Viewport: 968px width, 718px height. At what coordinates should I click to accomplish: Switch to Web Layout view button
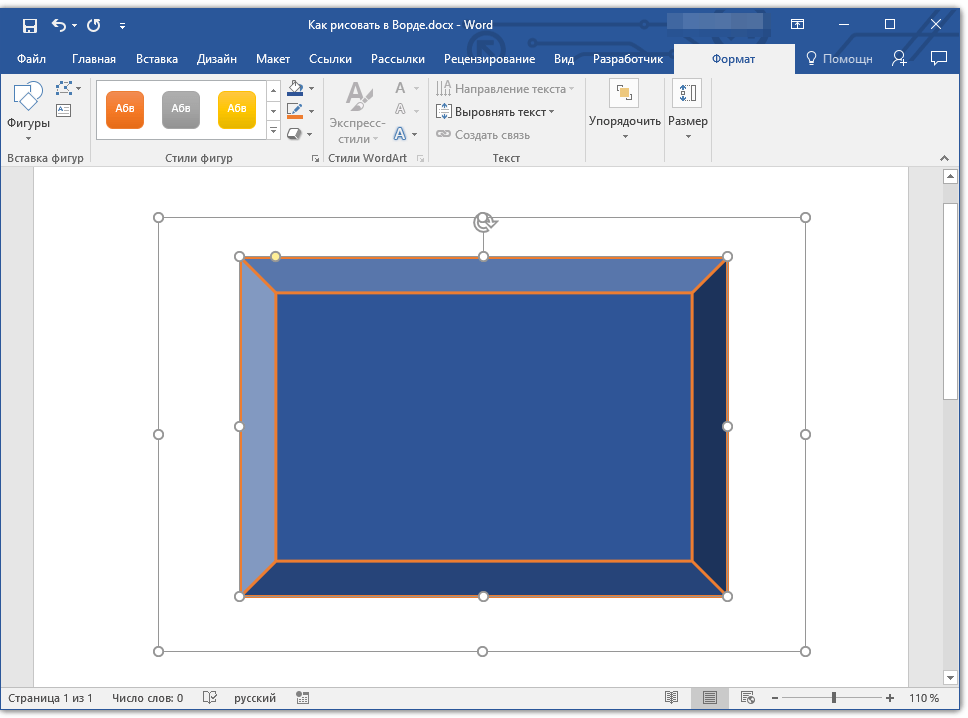(746, 698)
